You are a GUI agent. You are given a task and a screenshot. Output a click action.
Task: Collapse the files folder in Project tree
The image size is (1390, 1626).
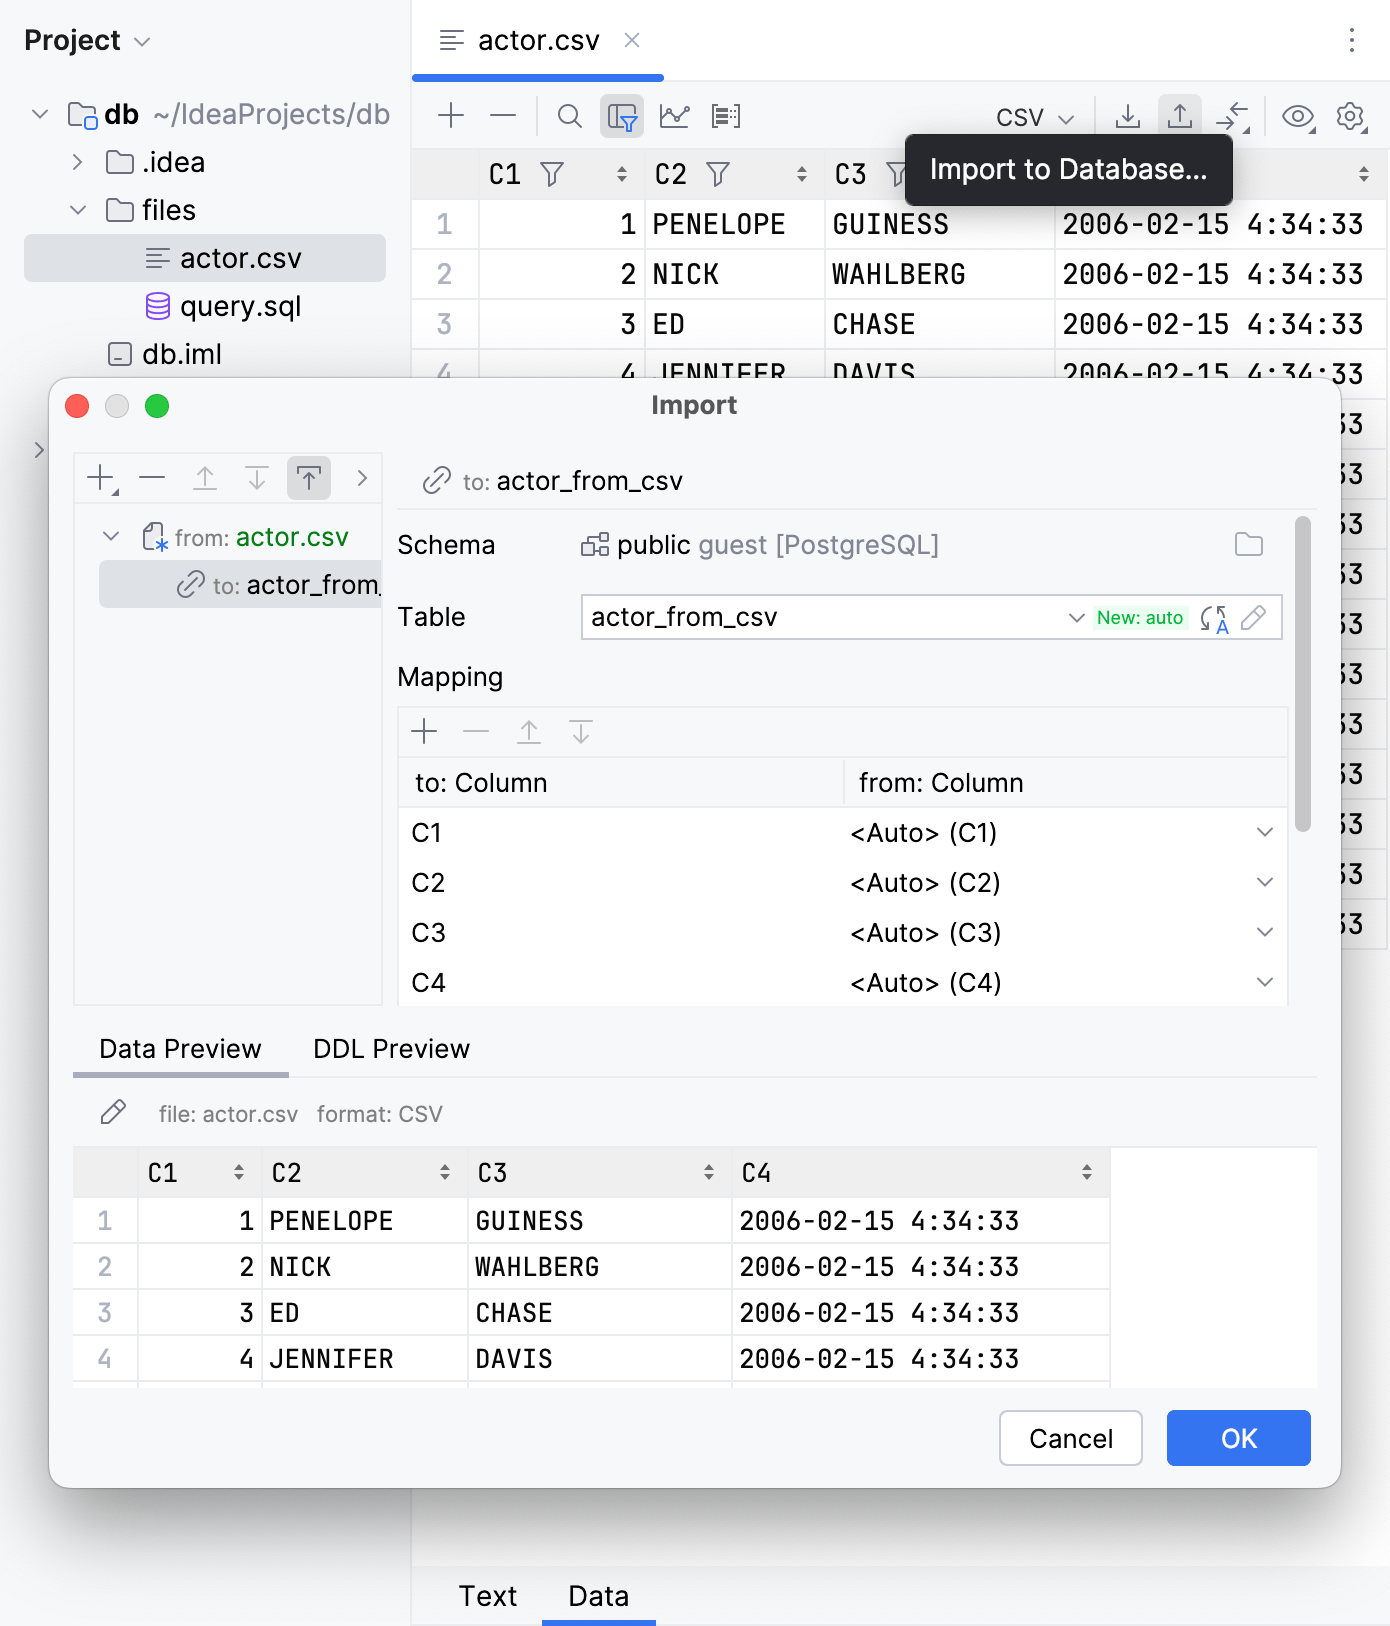tap(78, 210)
